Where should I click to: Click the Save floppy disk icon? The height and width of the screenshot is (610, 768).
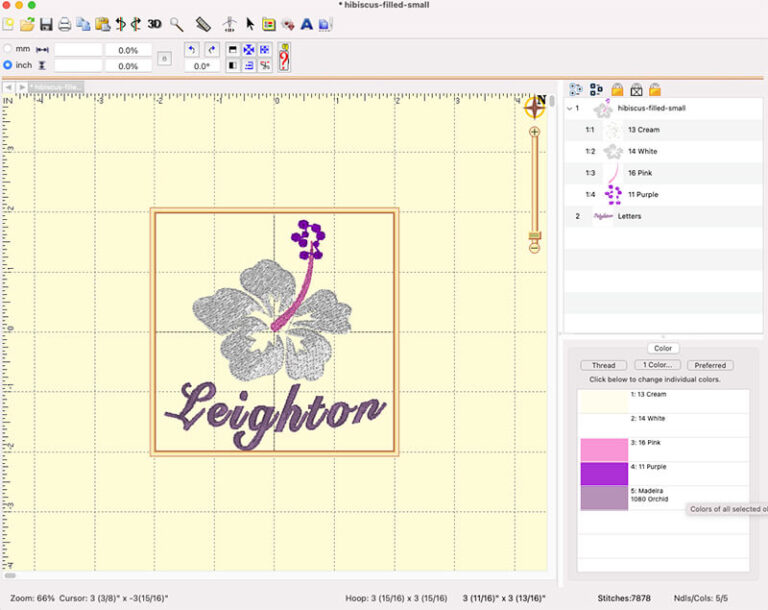pos(46,23)
